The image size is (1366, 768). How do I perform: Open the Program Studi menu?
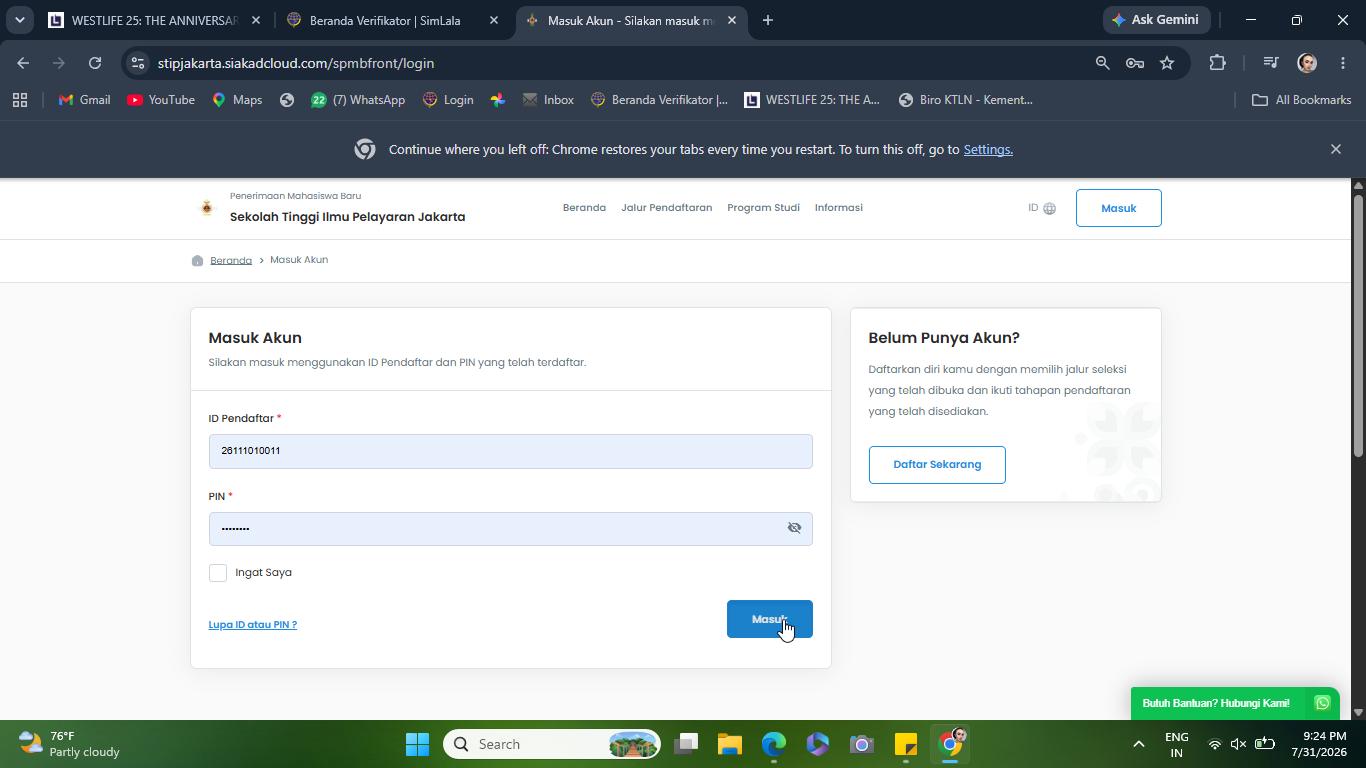point(763,208)
